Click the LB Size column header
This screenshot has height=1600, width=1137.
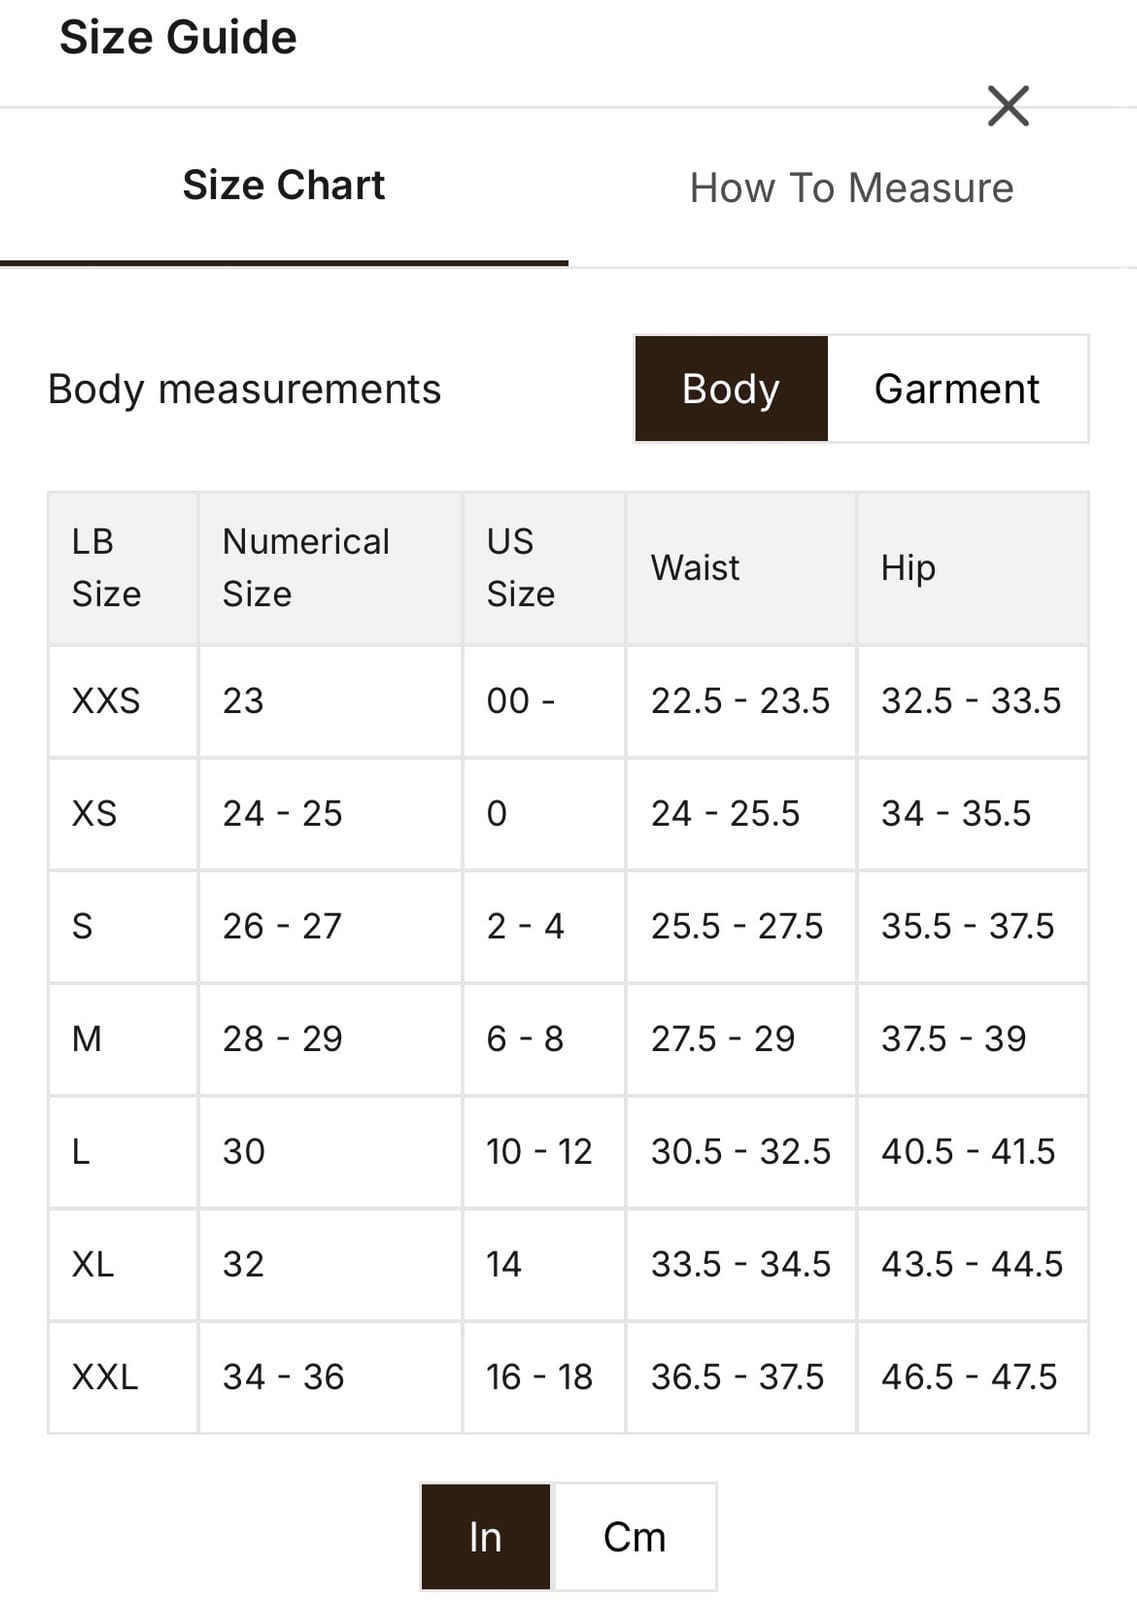tap(107, 568)
